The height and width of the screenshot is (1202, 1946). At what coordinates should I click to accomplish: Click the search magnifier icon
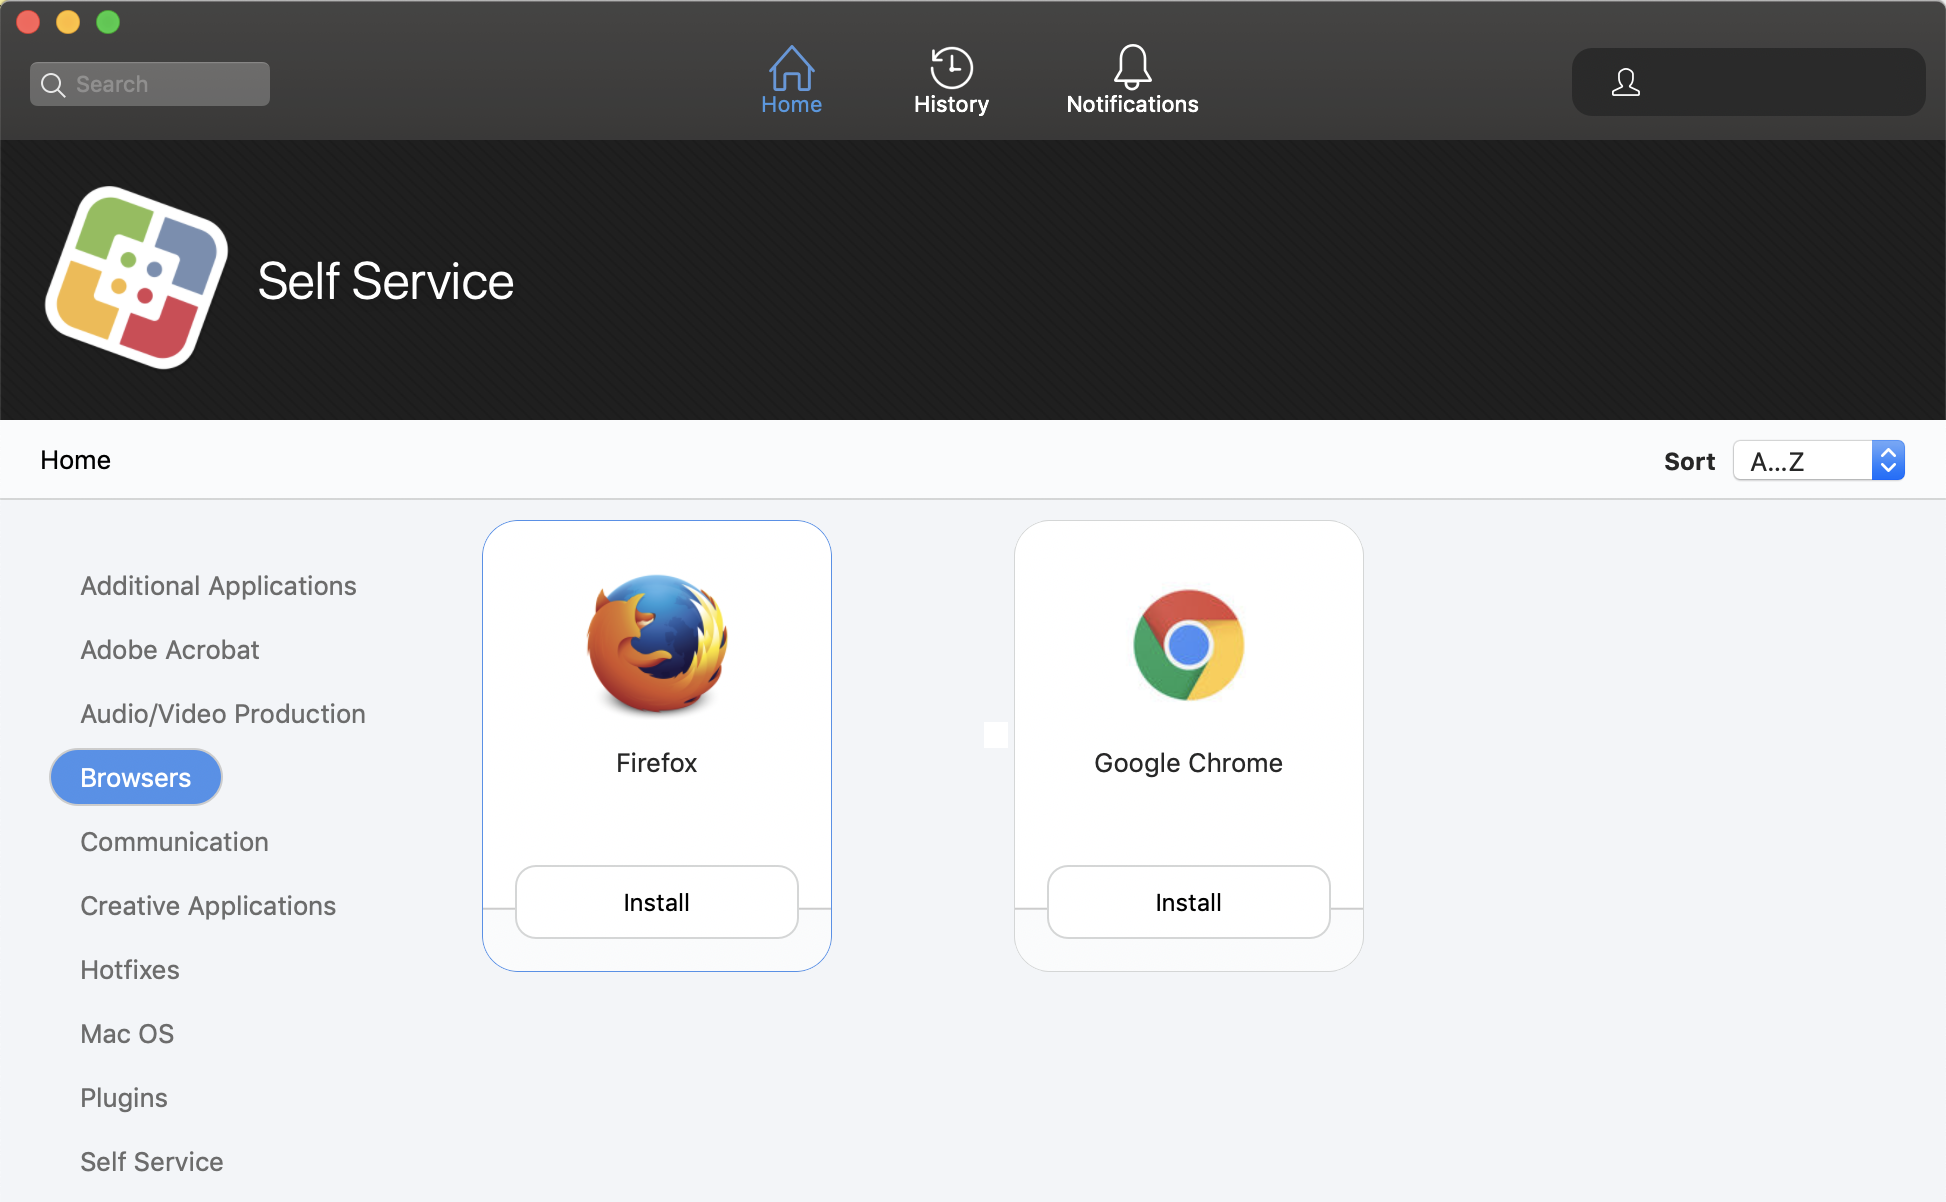[53, 85]
